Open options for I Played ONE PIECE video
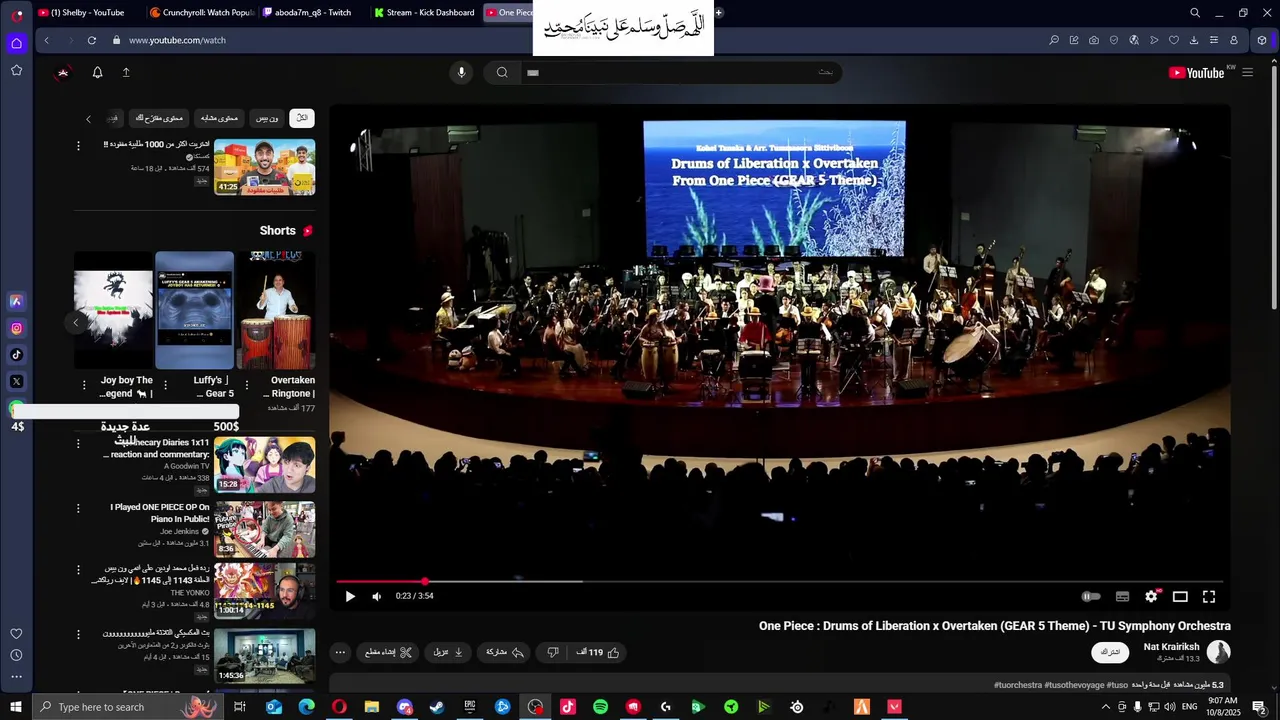This screenshot has width=1280, height=720. point(78,508)
